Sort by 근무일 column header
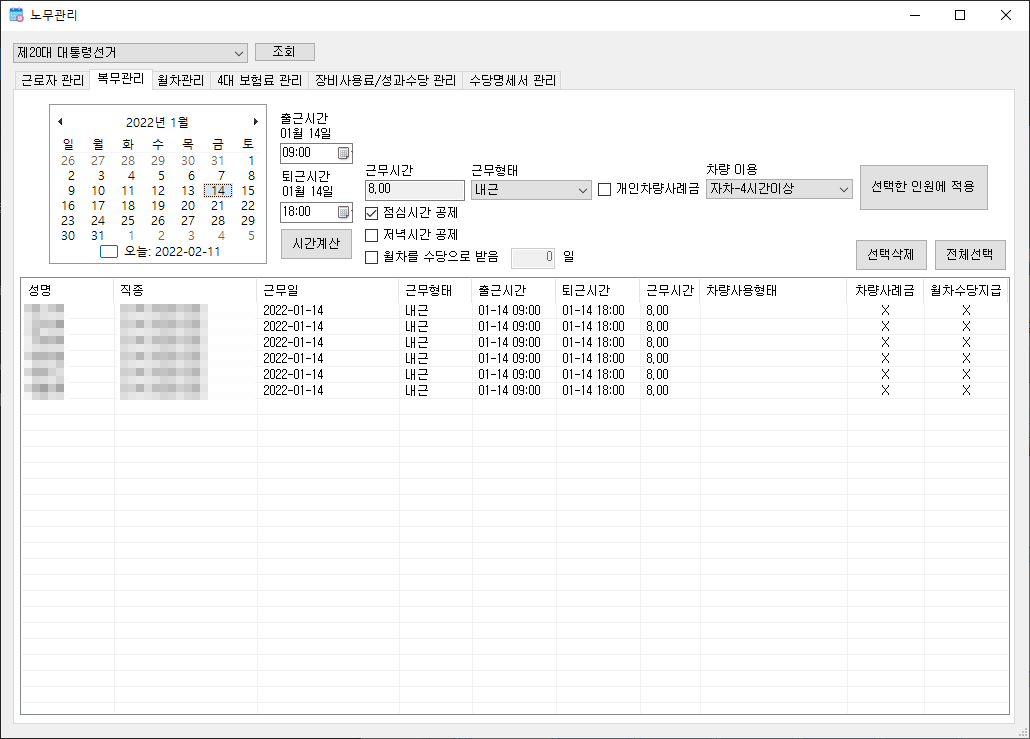The image size is (1030, 739). [x=328, y=290]
